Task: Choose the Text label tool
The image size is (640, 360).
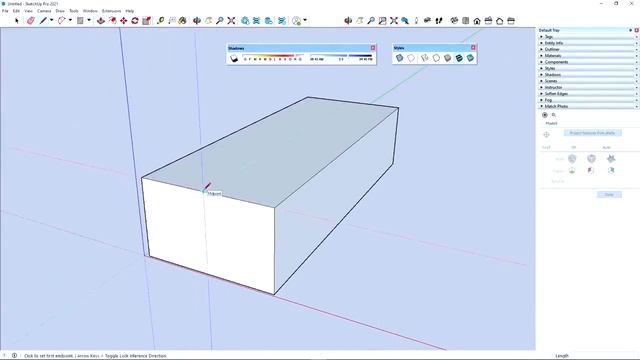Action: click(x=172, y=21)
